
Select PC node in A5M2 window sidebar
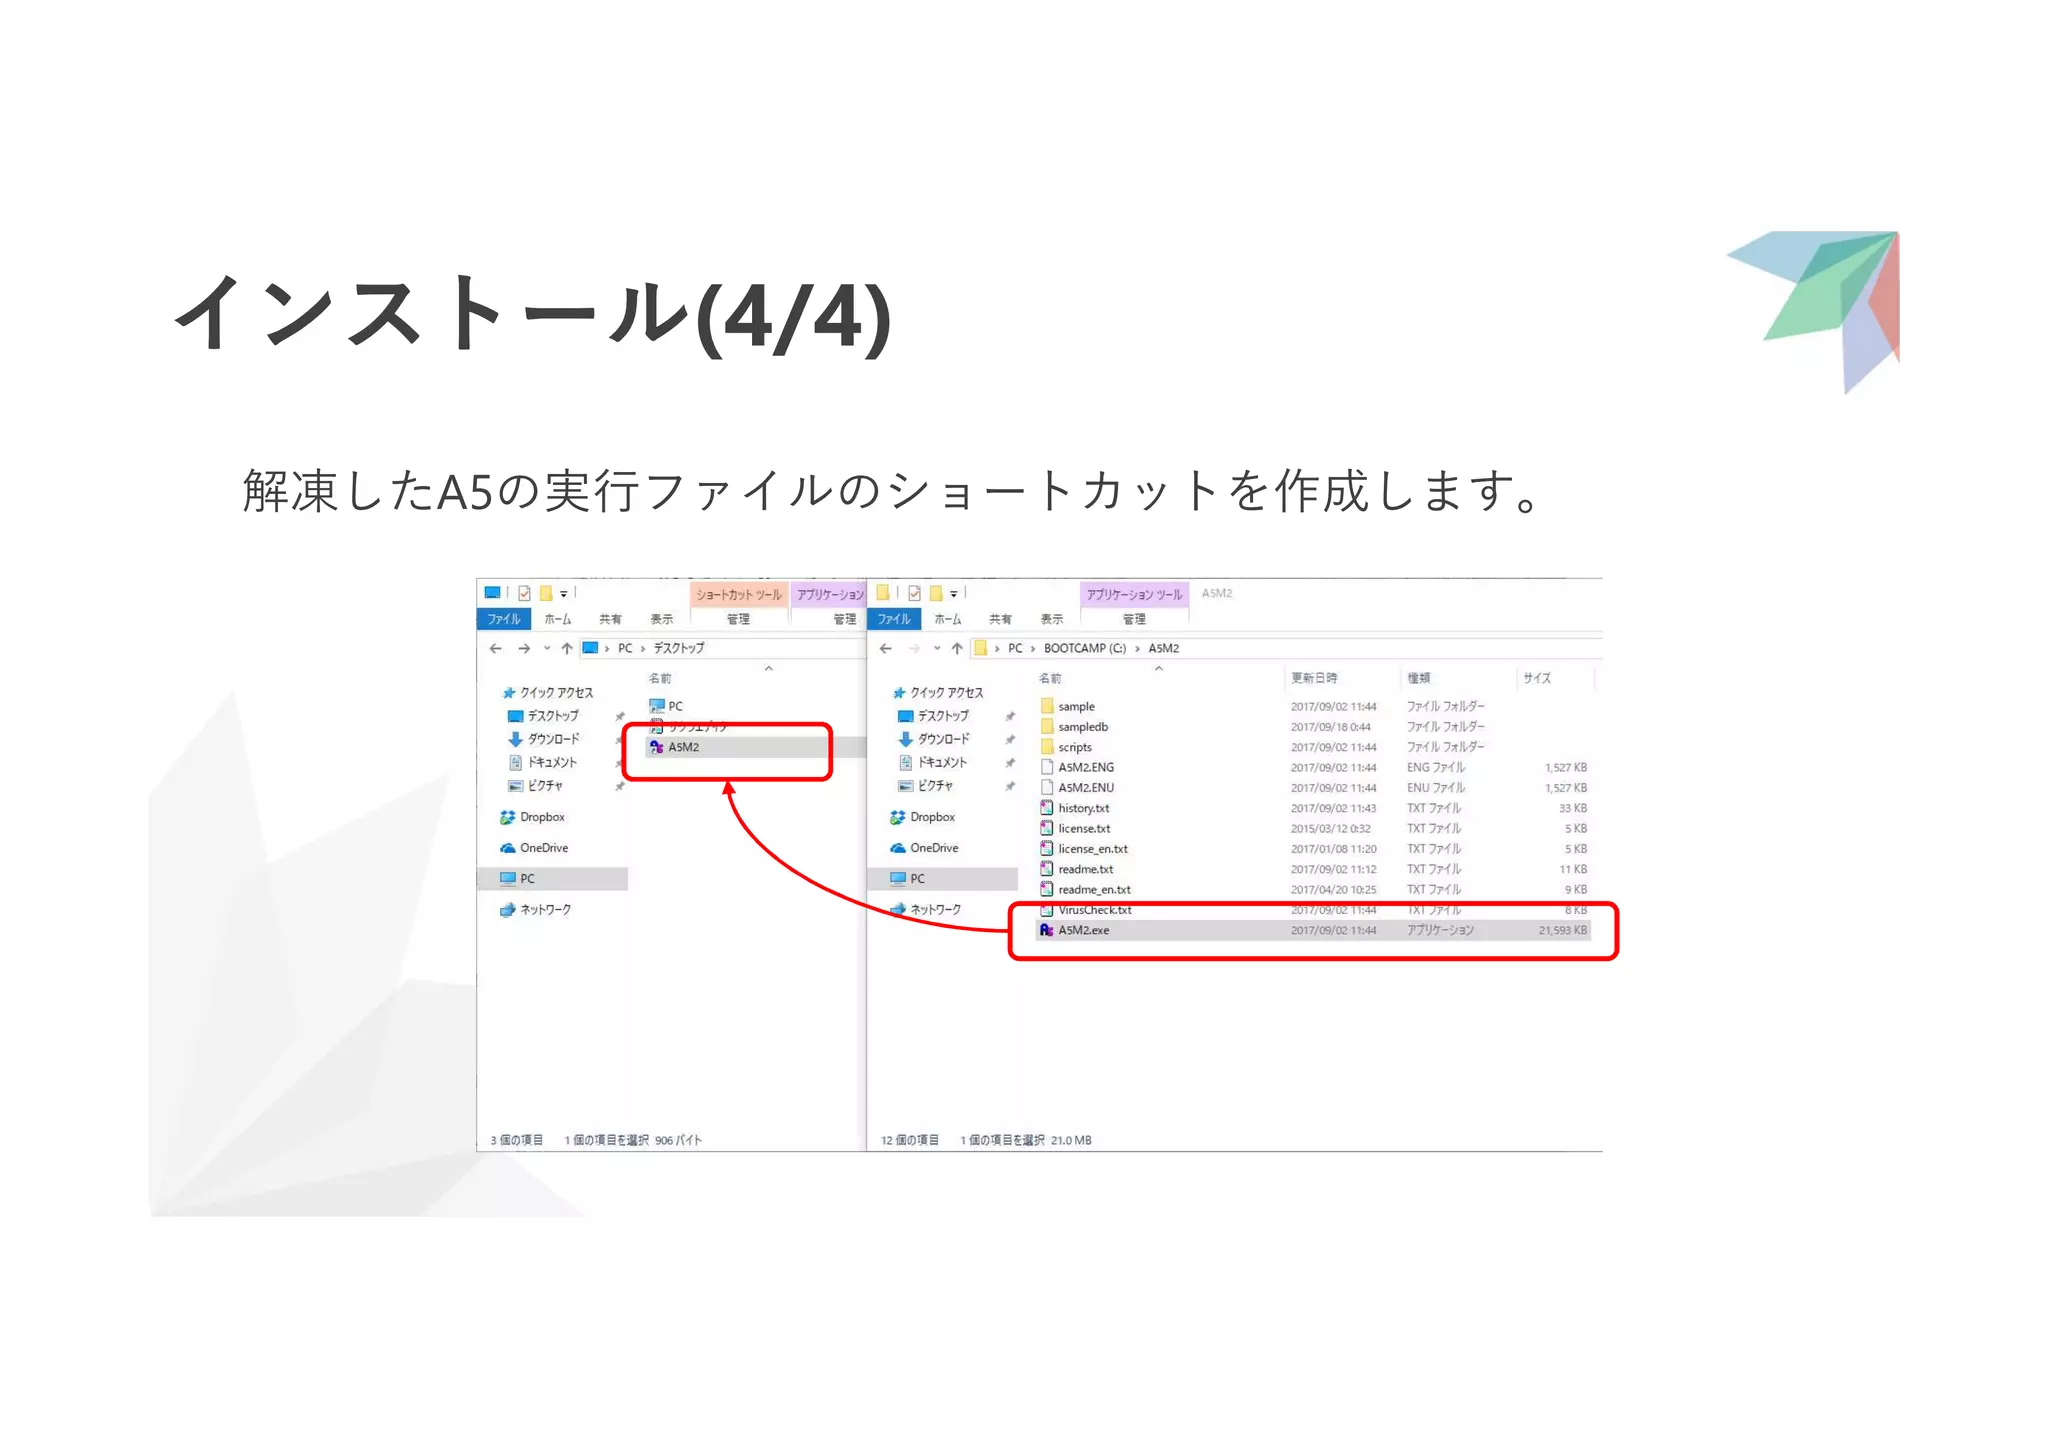click(x=943, y=878)
